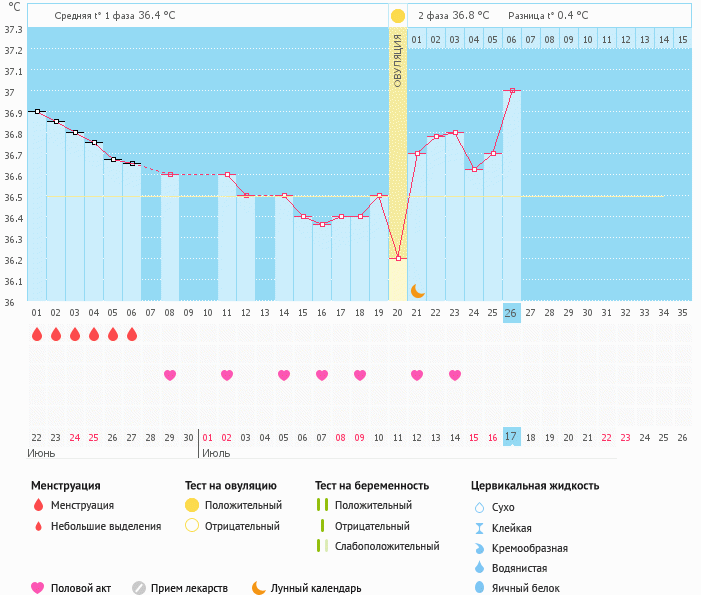Click the pink heart under cycle day 08
The image size is (701, 595).
170,375
